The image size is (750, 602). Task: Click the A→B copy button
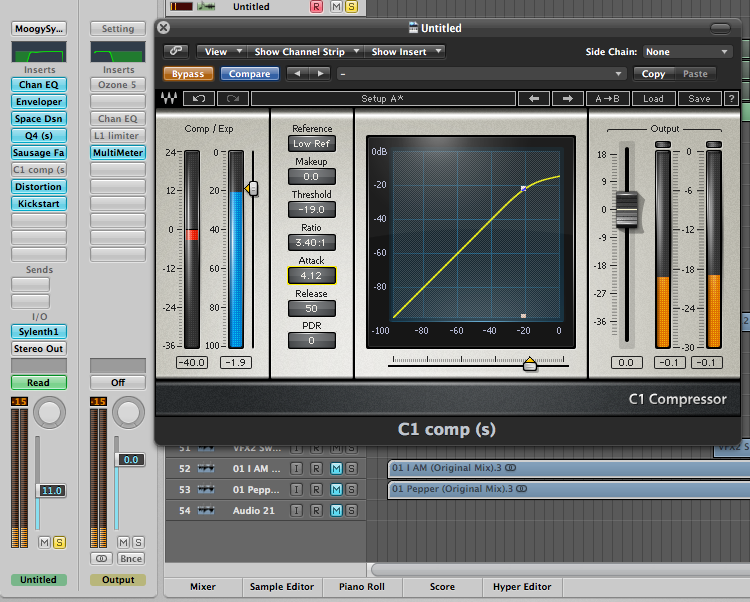607,99
